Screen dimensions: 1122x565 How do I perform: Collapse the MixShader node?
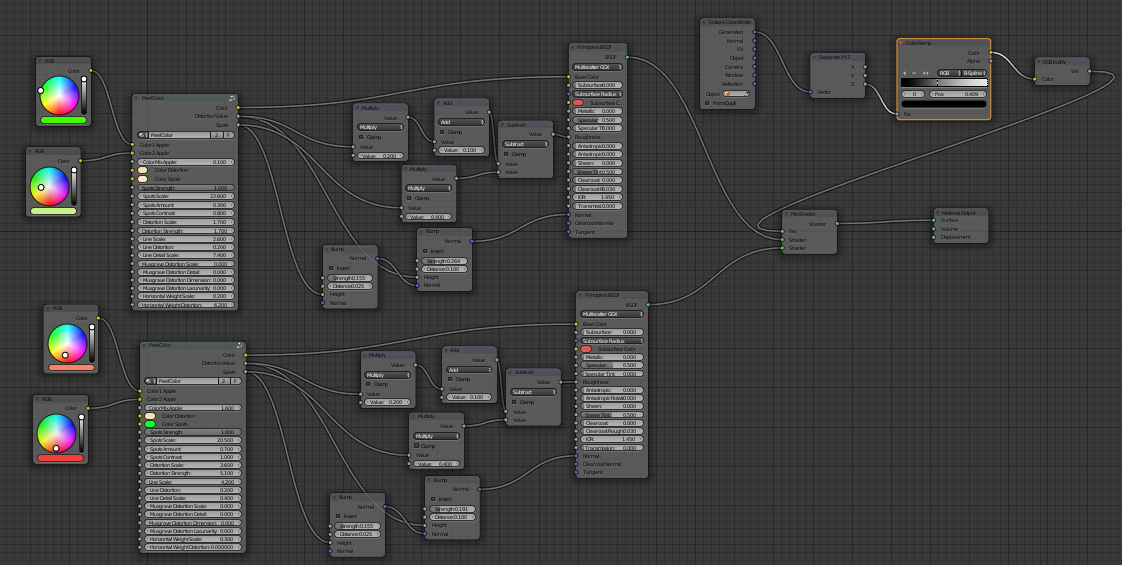786,214
